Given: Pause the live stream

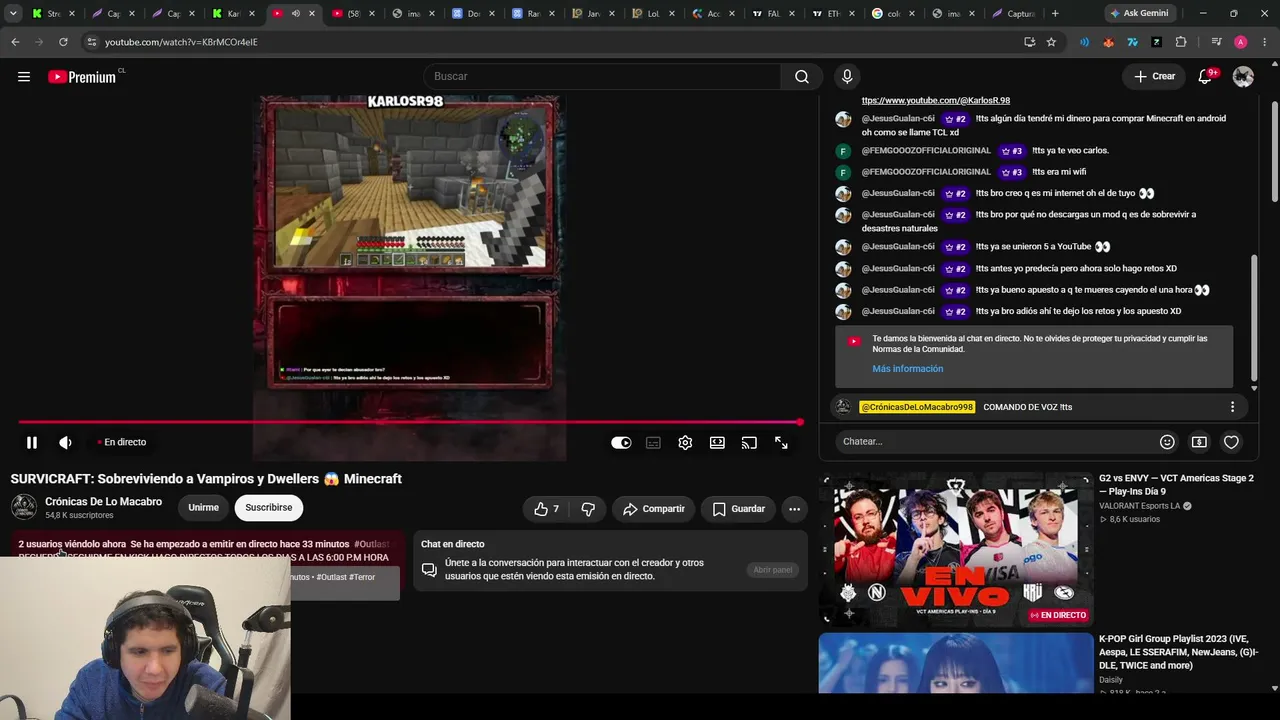Looking at the screenshot, I should click(x=32, y=442).
